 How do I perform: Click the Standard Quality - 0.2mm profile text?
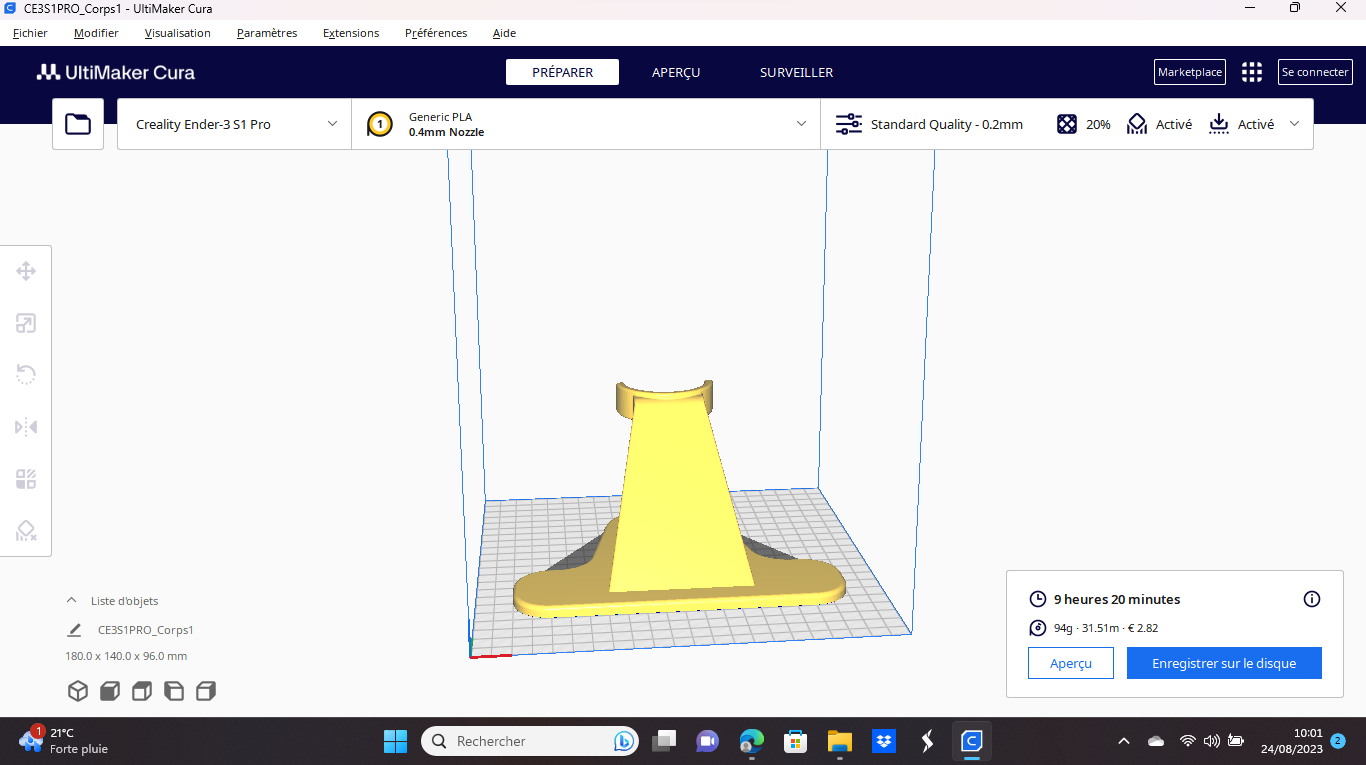pos(947,124)
